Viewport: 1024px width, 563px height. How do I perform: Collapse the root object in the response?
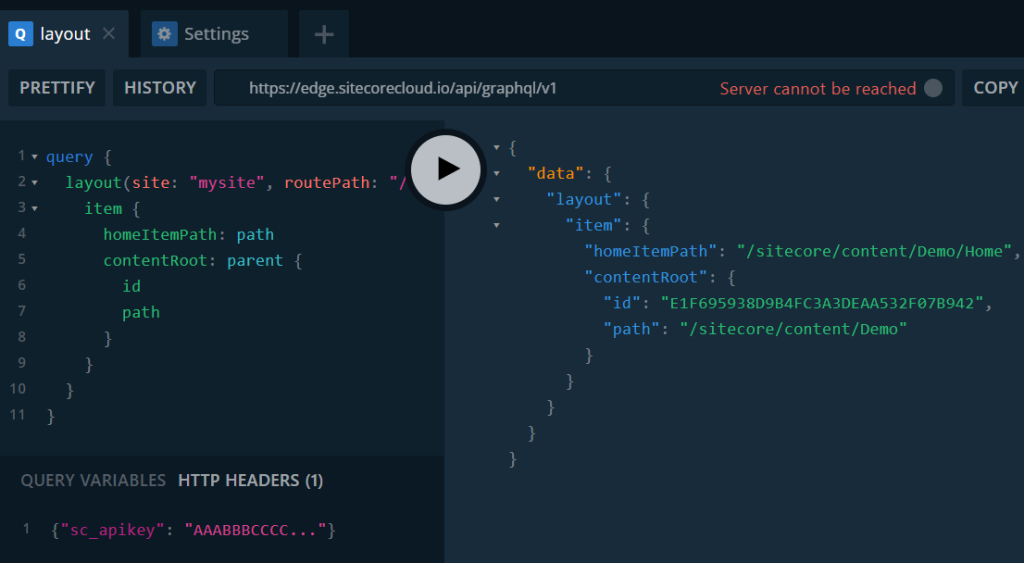pyautogui.click(x=497, y=148)
